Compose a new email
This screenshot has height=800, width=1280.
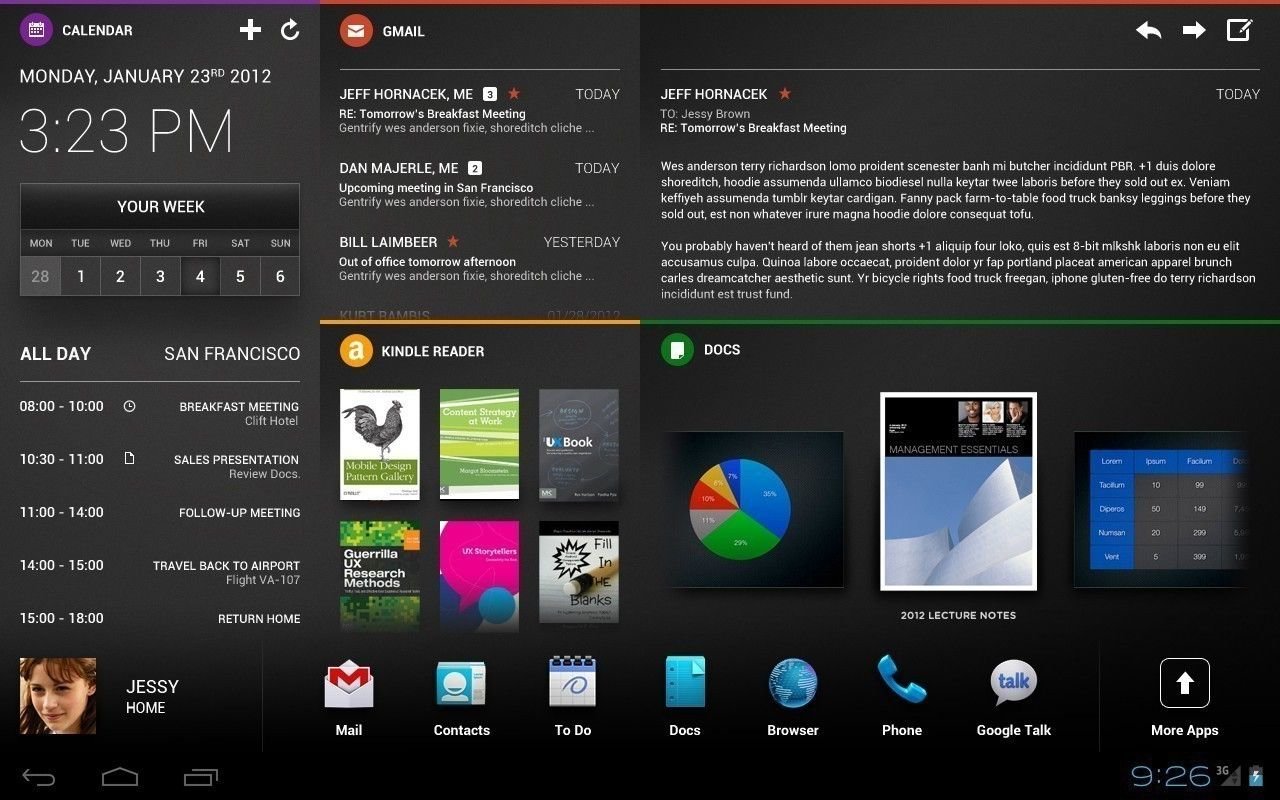[x=1240, y=30]
